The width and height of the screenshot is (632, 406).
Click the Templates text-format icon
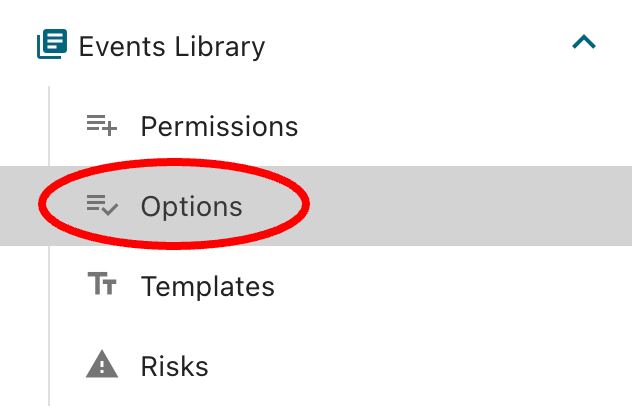click(x=102, y=286)
